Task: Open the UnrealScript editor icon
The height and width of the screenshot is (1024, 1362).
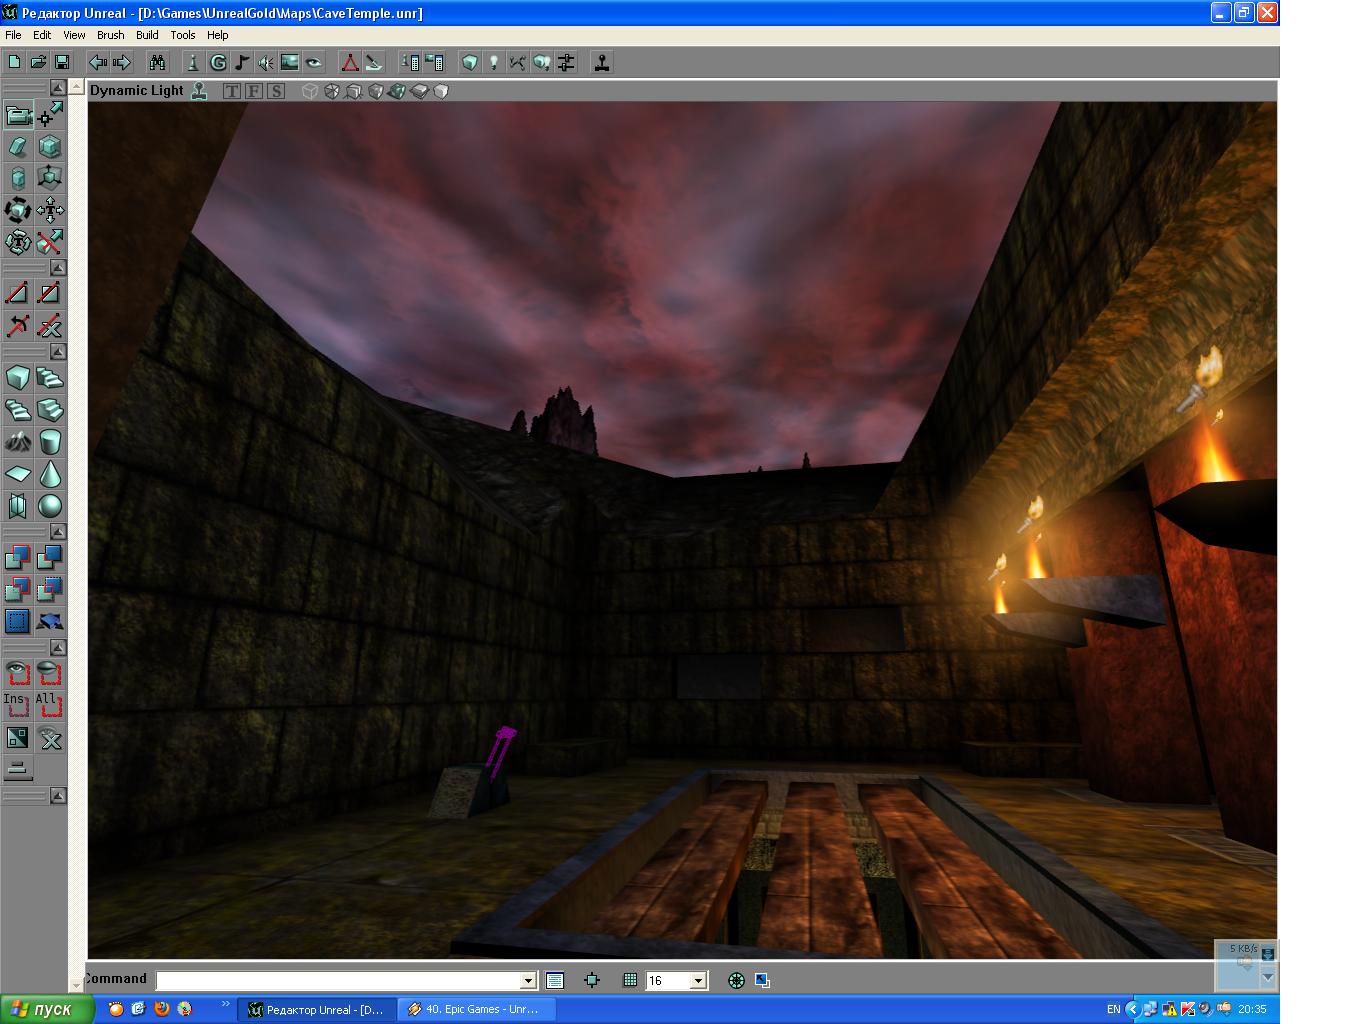Action: (x=373, y=62)
